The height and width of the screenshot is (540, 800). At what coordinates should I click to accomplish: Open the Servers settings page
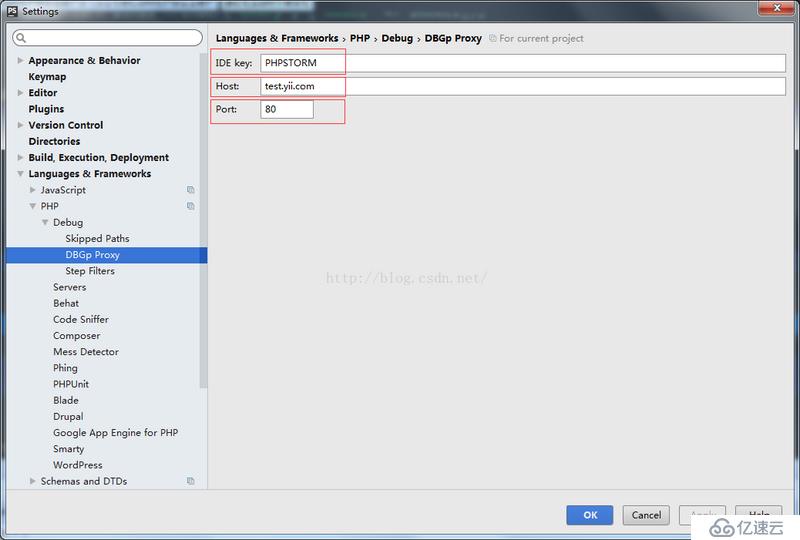(70, 287)
